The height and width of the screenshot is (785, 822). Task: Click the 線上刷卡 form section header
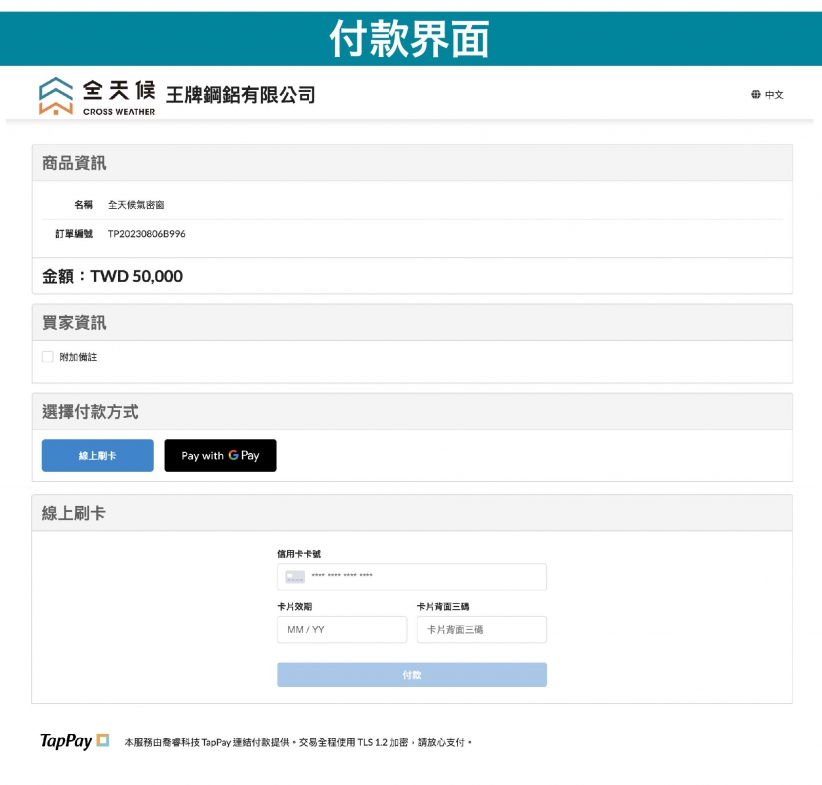pos(74,513)
